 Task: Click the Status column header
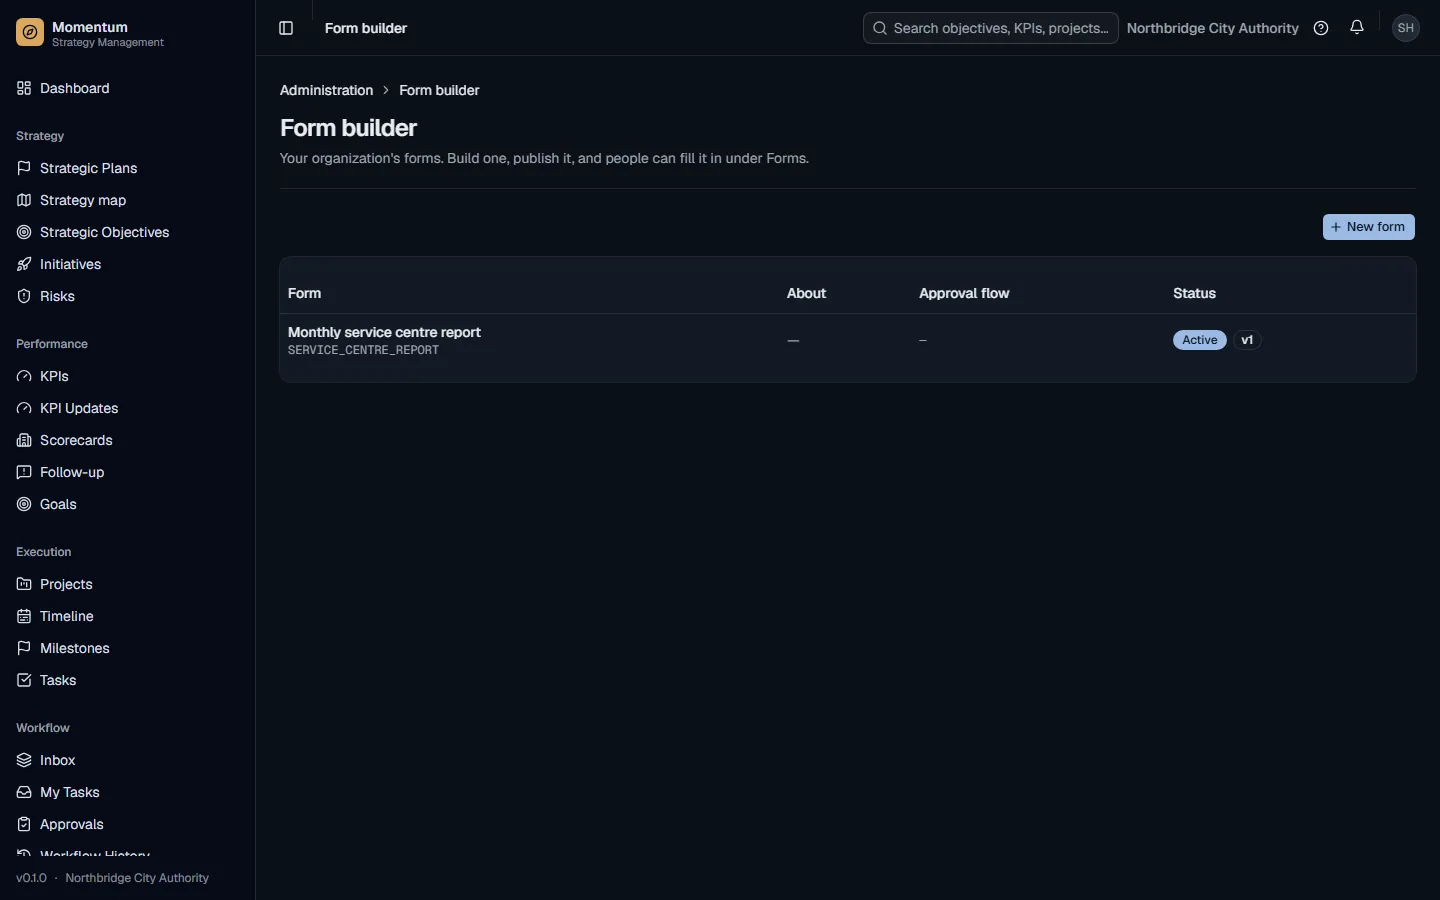(x=1194, y=293)
